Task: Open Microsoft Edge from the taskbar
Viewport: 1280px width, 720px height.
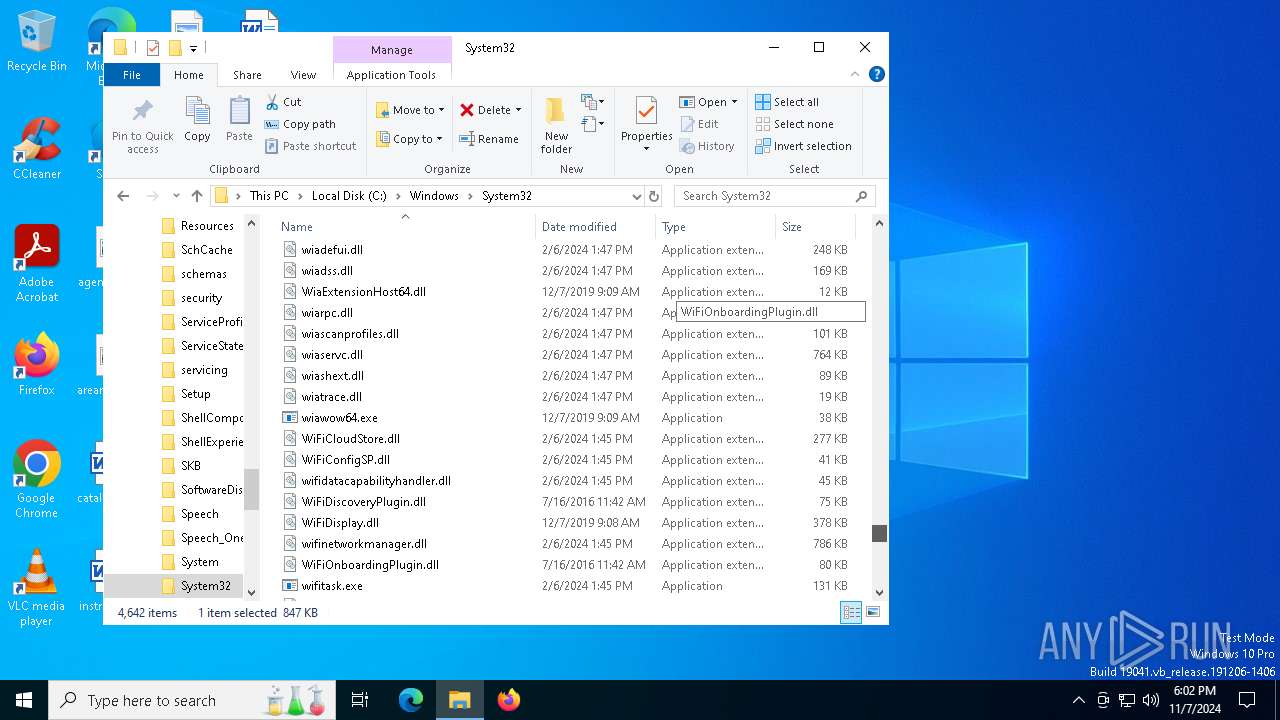Action: pos(411,700)
